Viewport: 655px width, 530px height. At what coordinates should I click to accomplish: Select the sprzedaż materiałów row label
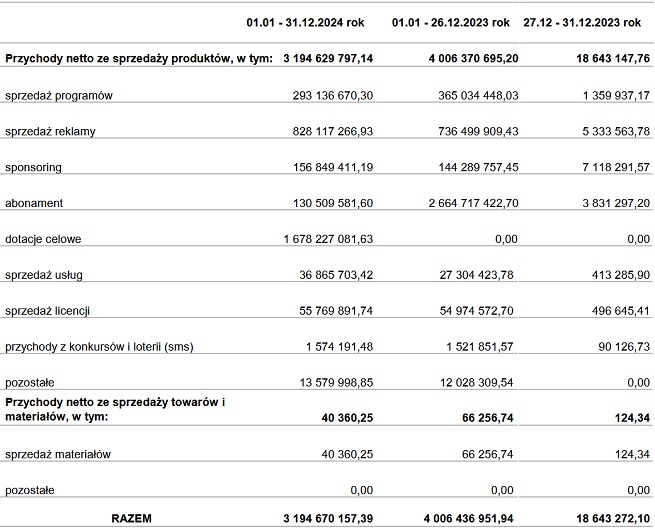point(58,454)
